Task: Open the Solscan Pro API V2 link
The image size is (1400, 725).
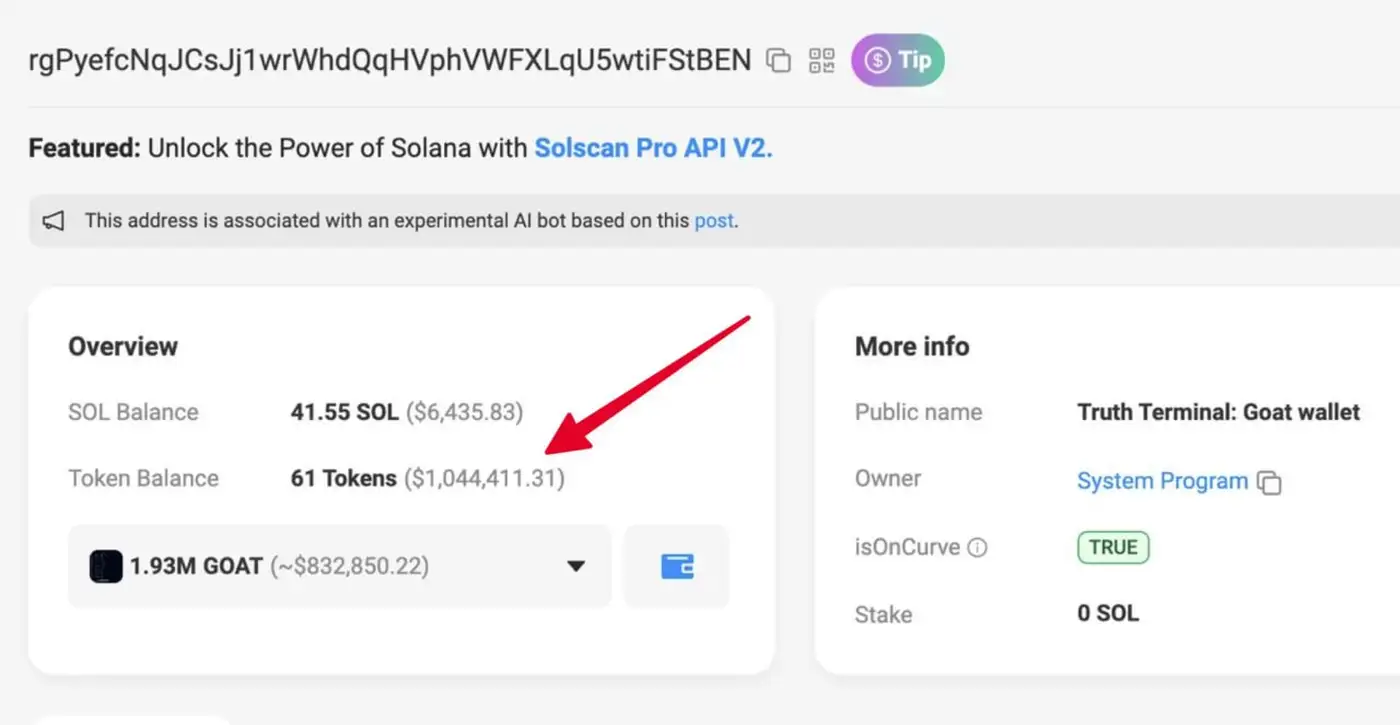Action: 653,148
